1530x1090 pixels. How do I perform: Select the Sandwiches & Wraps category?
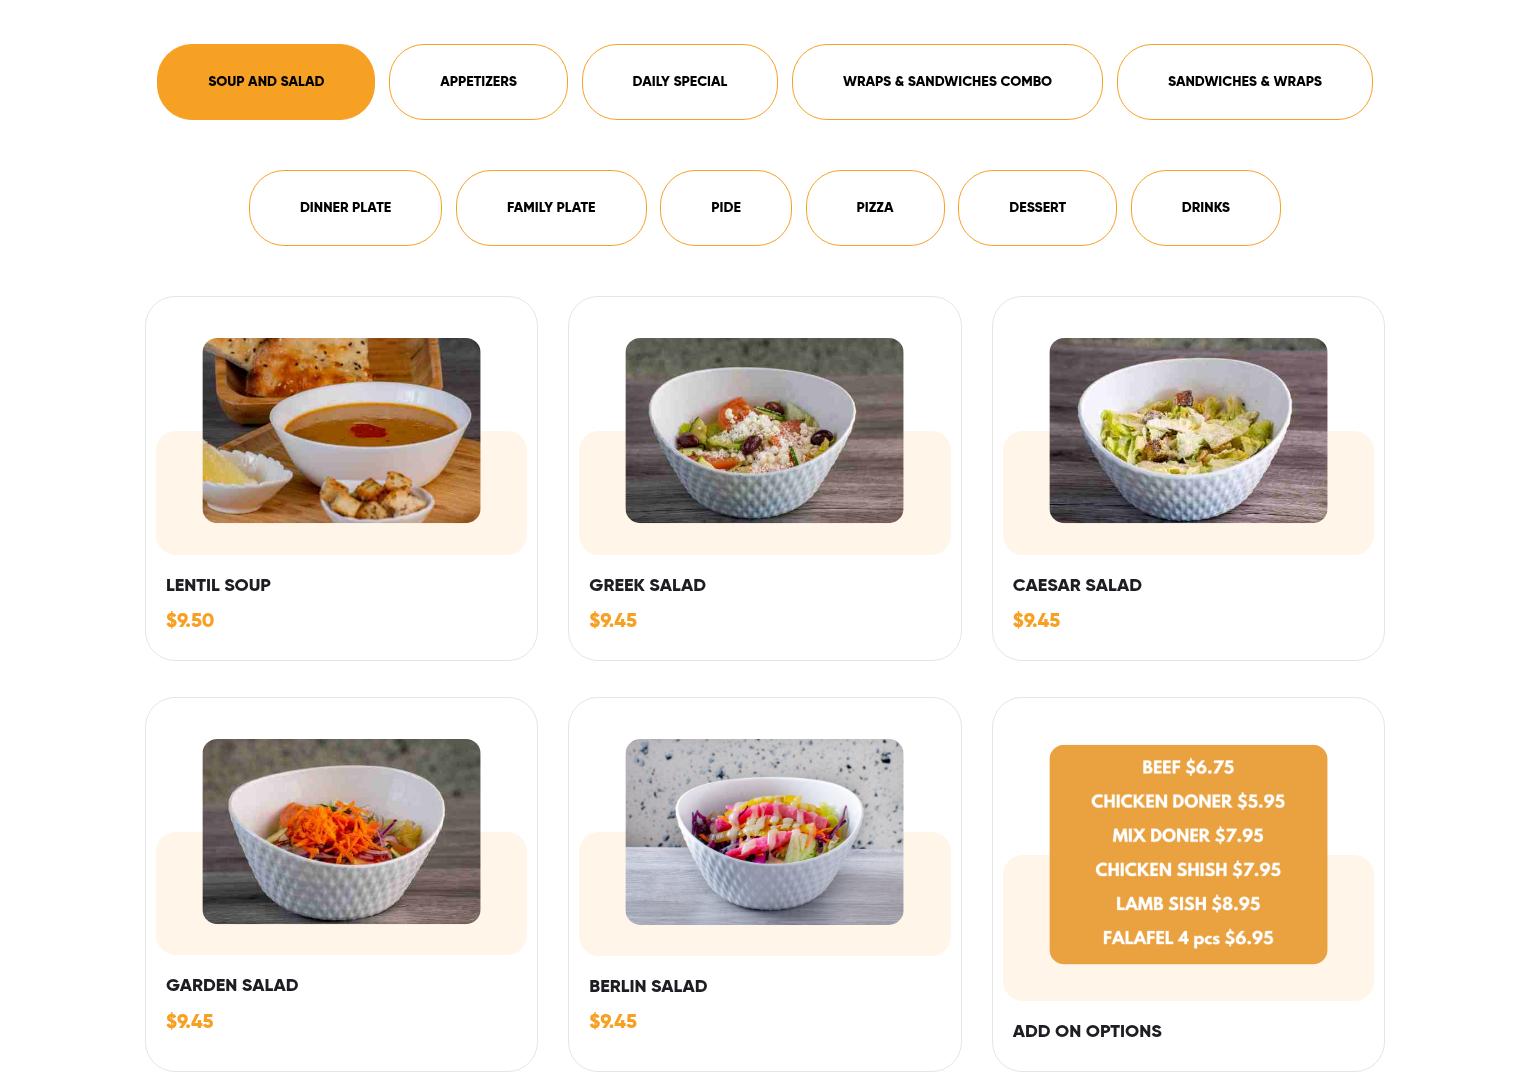point(1245,82)
